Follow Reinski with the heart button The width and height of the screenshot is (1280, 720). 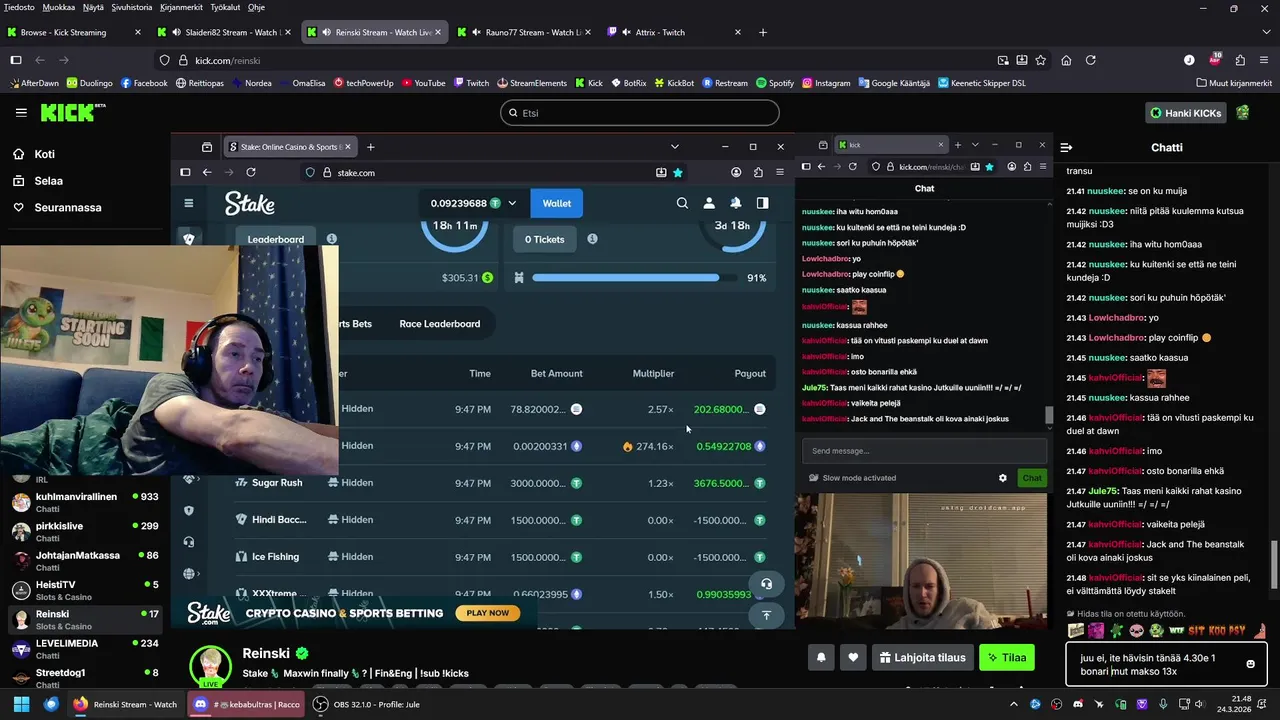[x=853, y=657]
